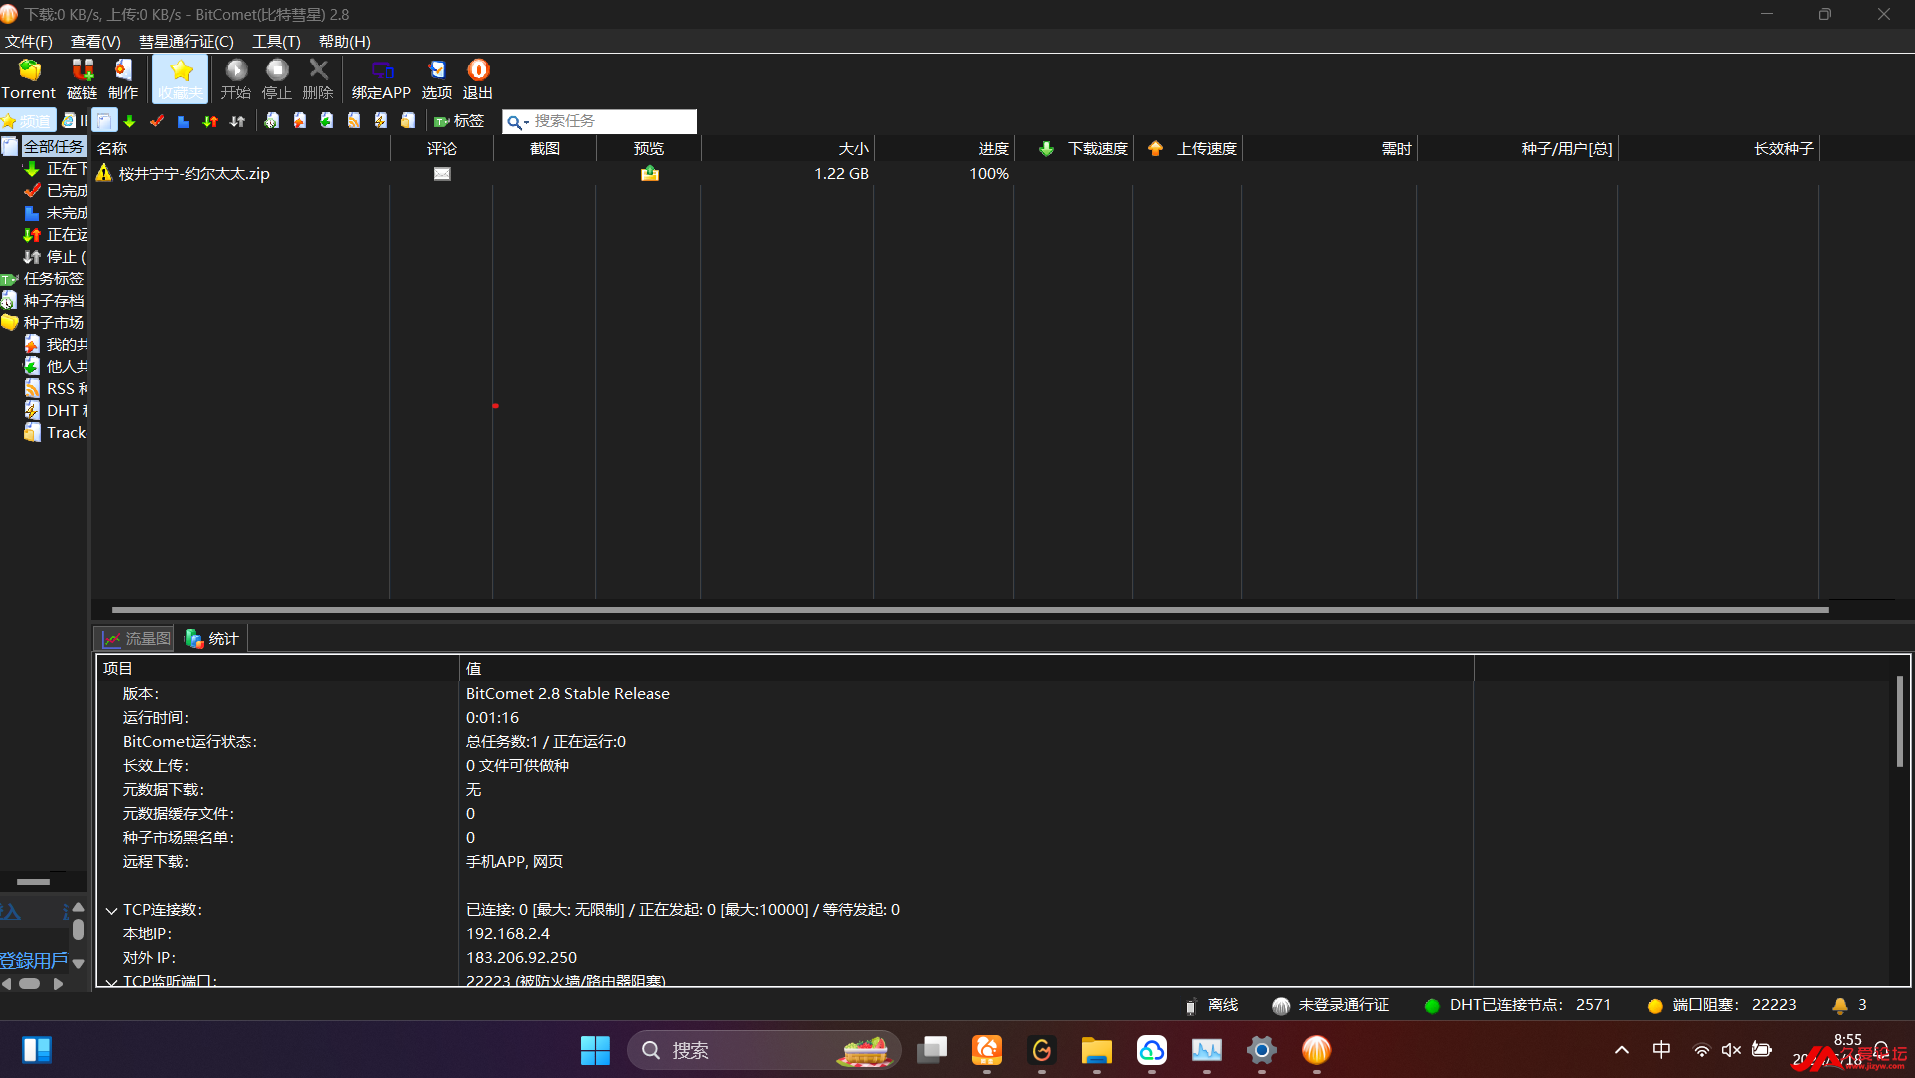Show hidden system tray icons
The width and height of the screenshot is (1915, 1078).
(x=1621, y=1050)
